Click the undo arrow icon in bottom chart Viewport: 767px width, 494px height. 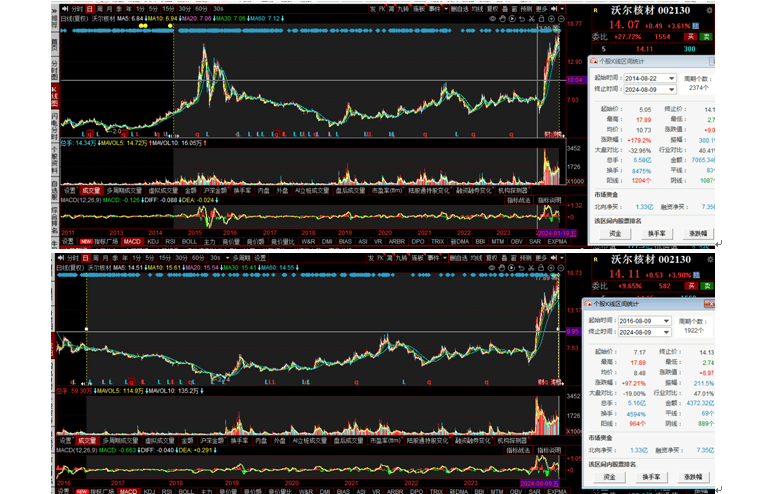click(x=521, y=268)
